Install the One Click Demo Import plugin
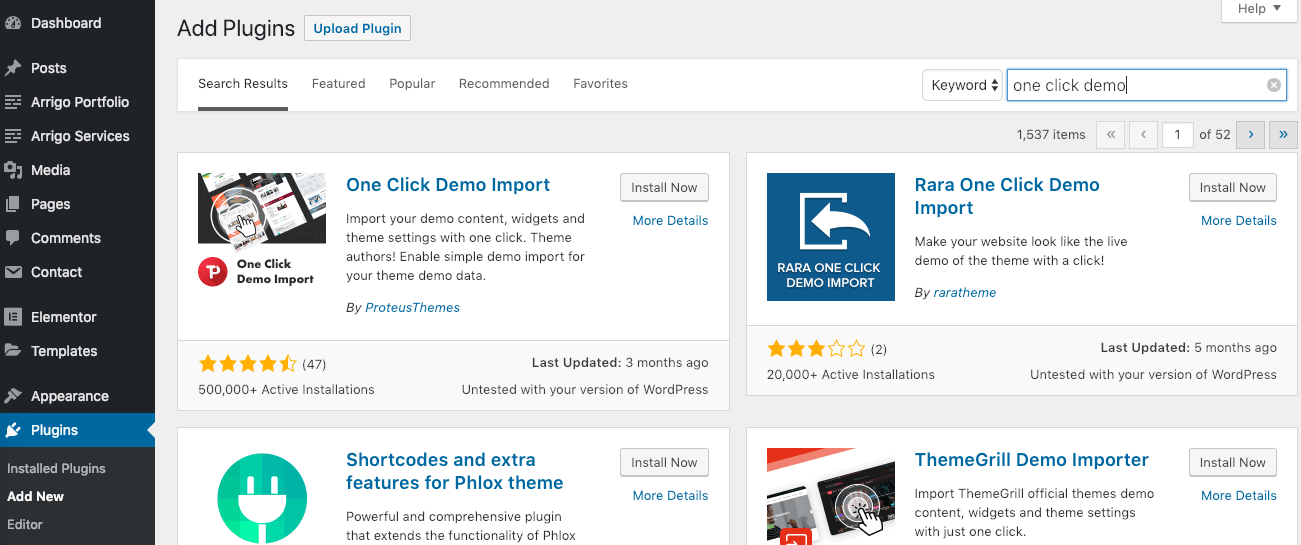The width and height of the screenshot is (1301, 545). (664, 187)
